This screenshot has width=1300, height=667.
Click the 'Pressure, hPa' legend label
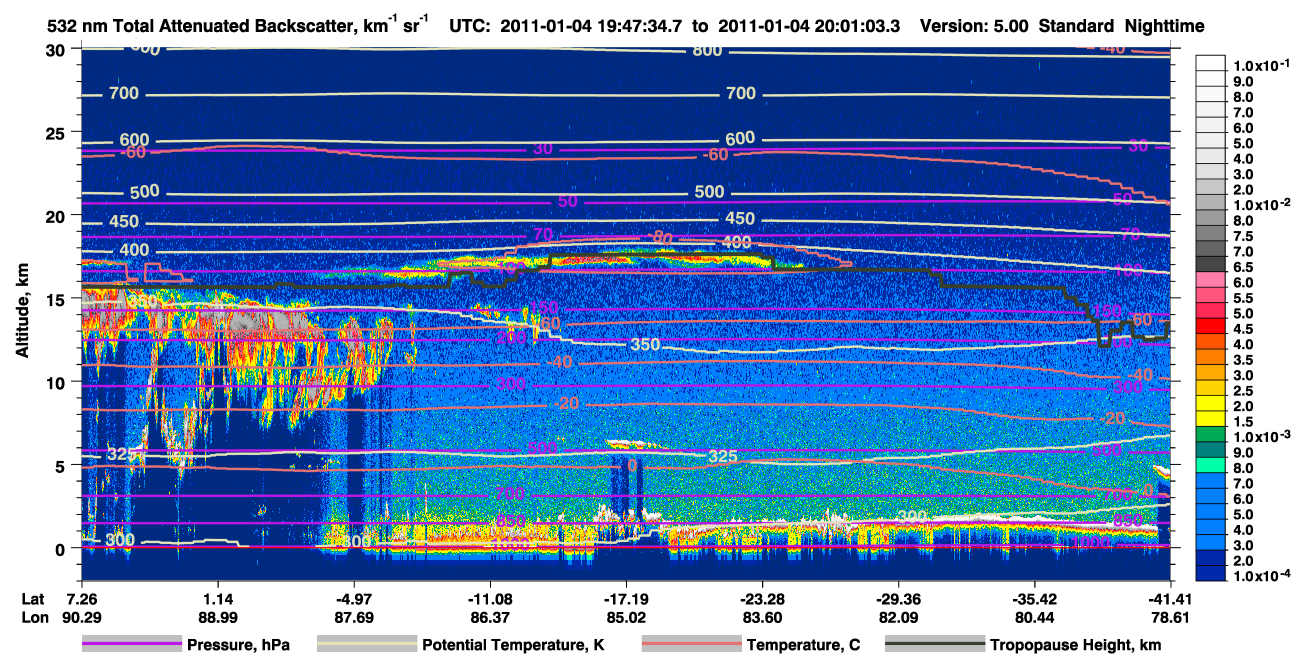[x=236, y=645]
